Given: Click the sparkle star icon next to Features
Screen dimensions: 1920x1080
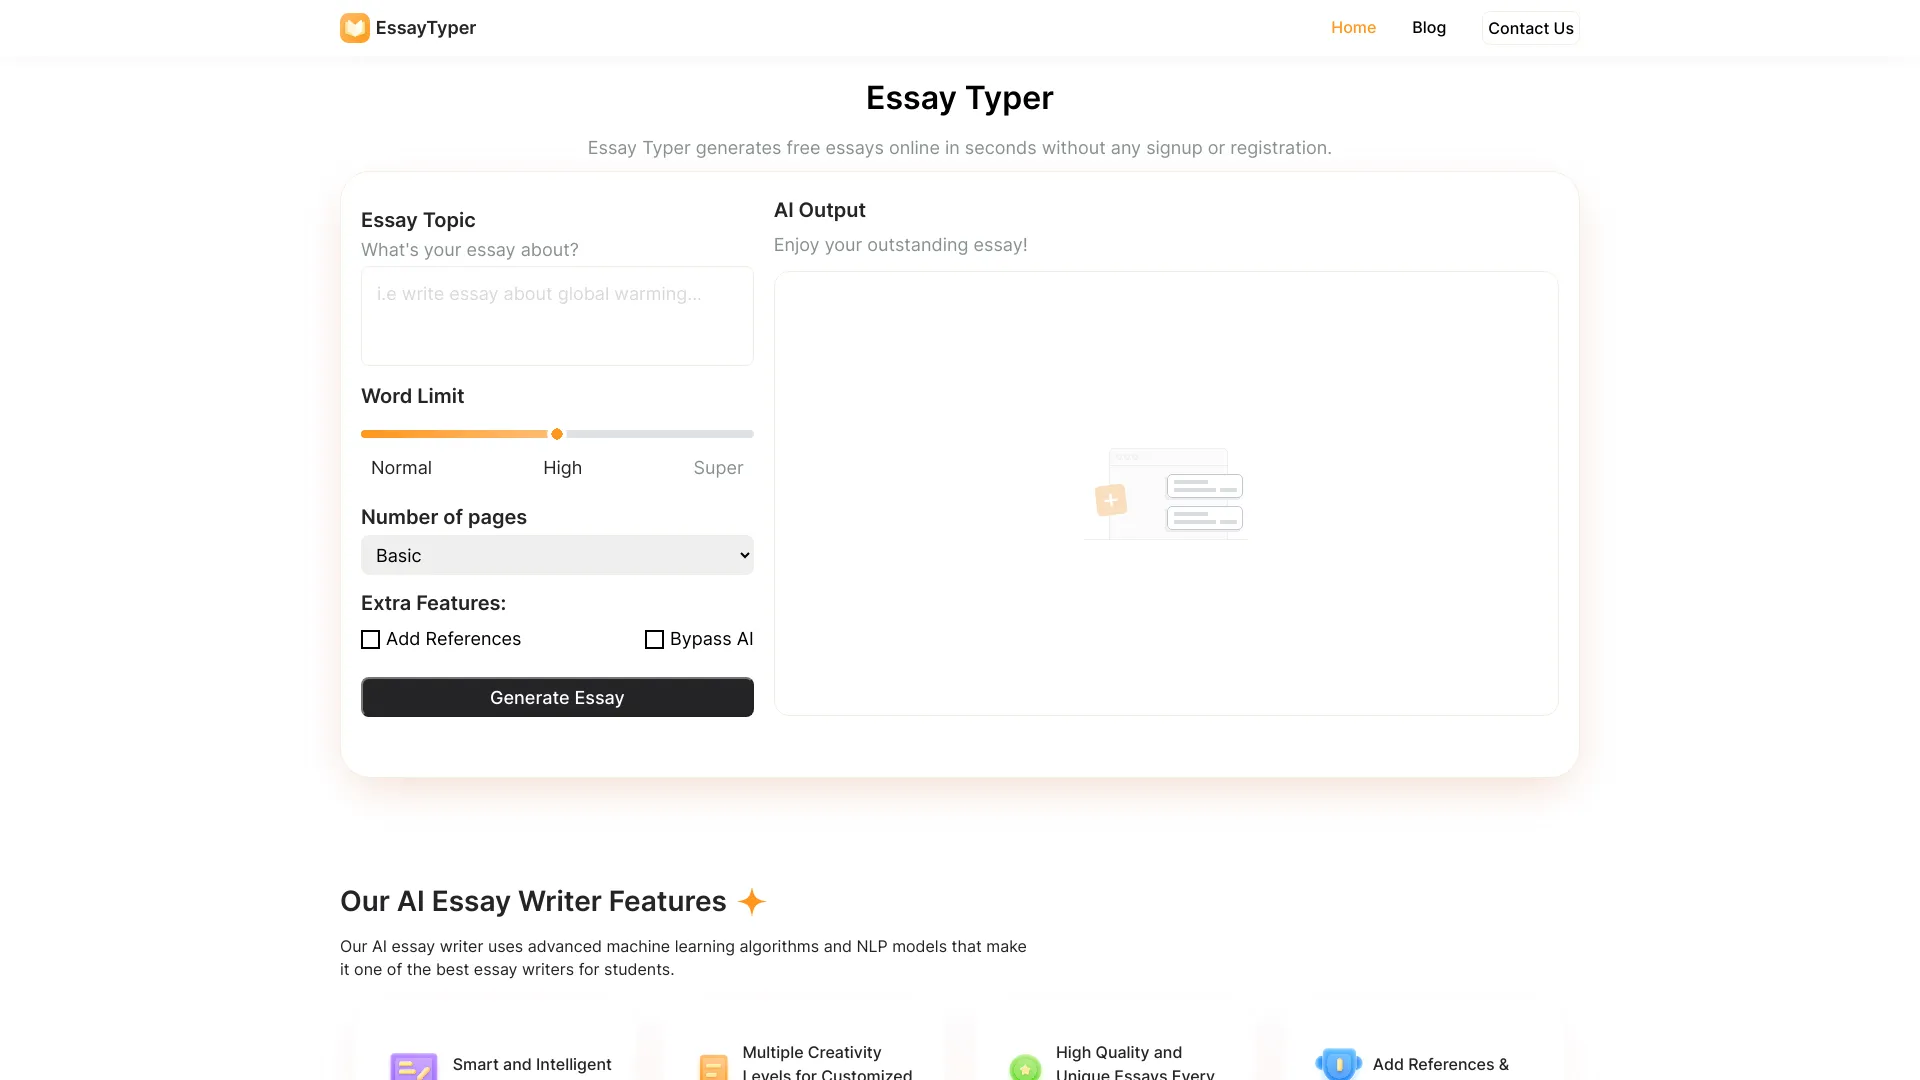Looking at the screenshot, I should [753, 901].
